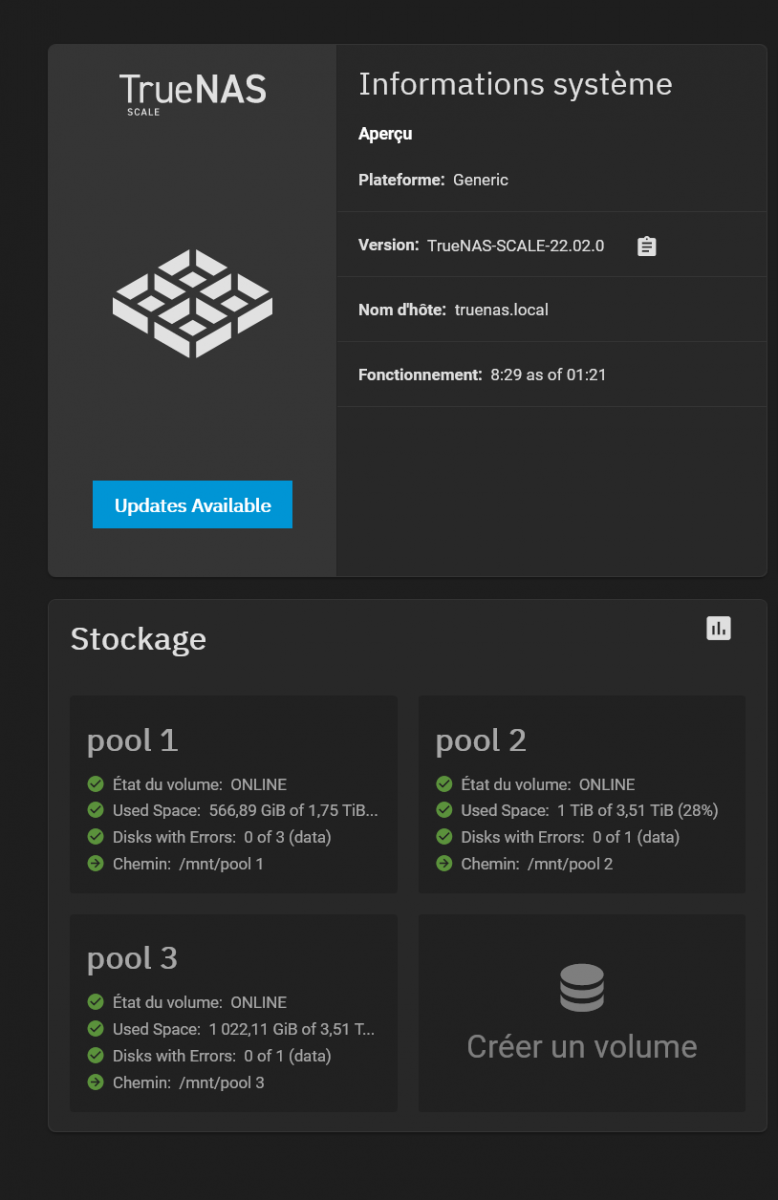
Task: Click pool 1 ONLINE status check icon
Action: coord(96,784)
